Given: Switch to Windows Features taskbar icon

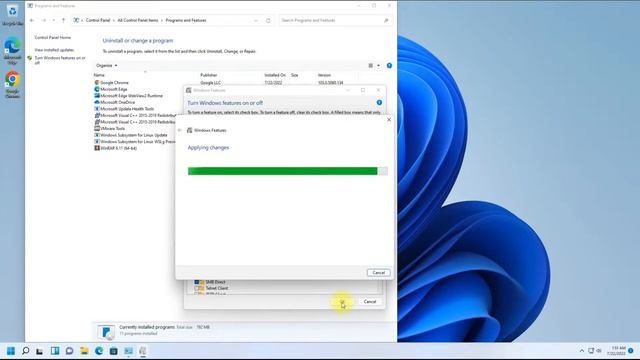Looking at the screenshot, I should point(142,351).
